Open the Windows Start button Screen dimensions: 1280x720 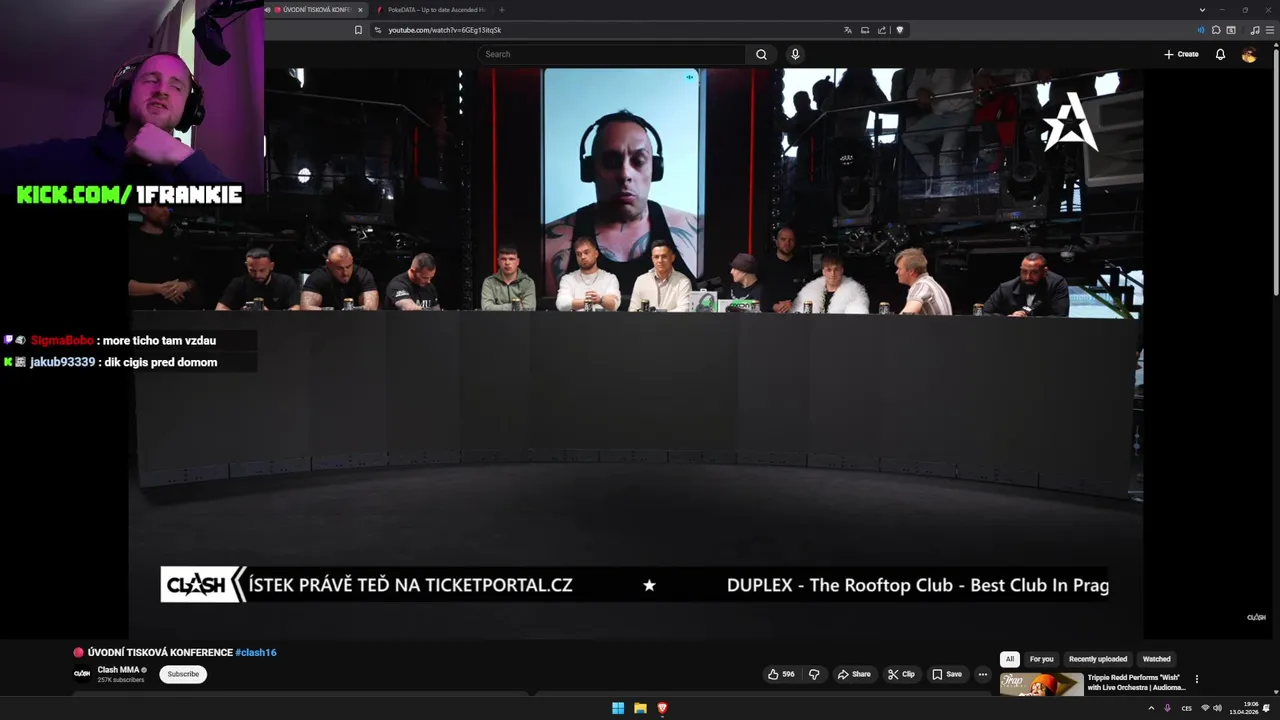pyautogui.click(x=618, y=708)
